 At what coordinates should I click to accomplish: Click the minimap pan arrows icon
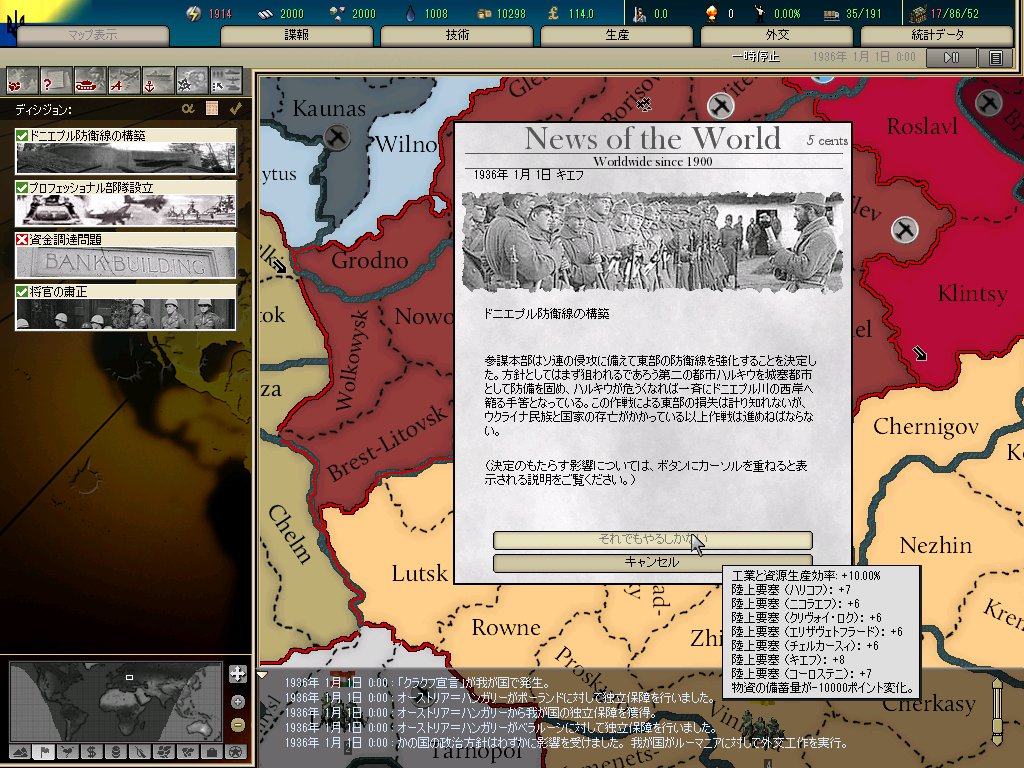point(238,674)
